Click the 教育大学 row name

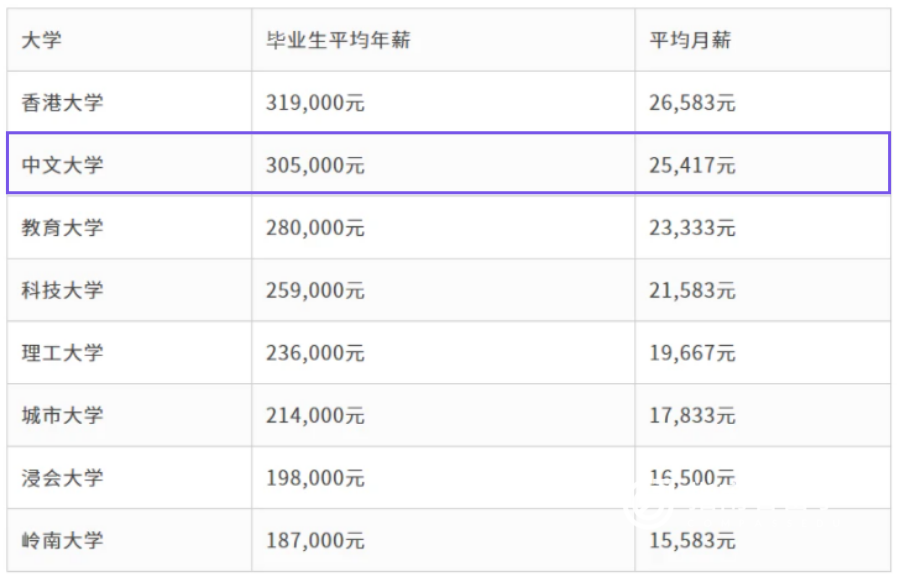click(62, 228)
